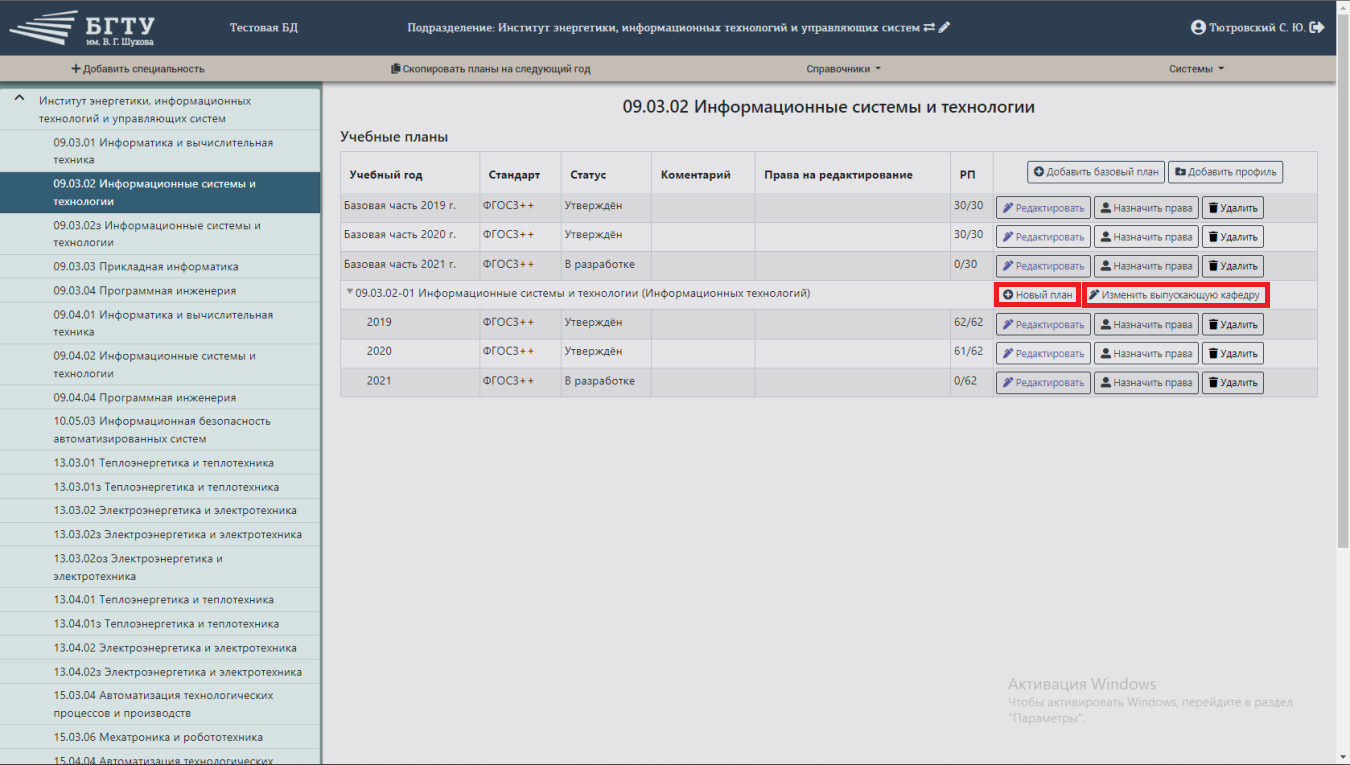Image resolution: width=1350 pixels, height=765 pixels.
Task: Click the BGTU logo in header
Action: tap(82, 28)
